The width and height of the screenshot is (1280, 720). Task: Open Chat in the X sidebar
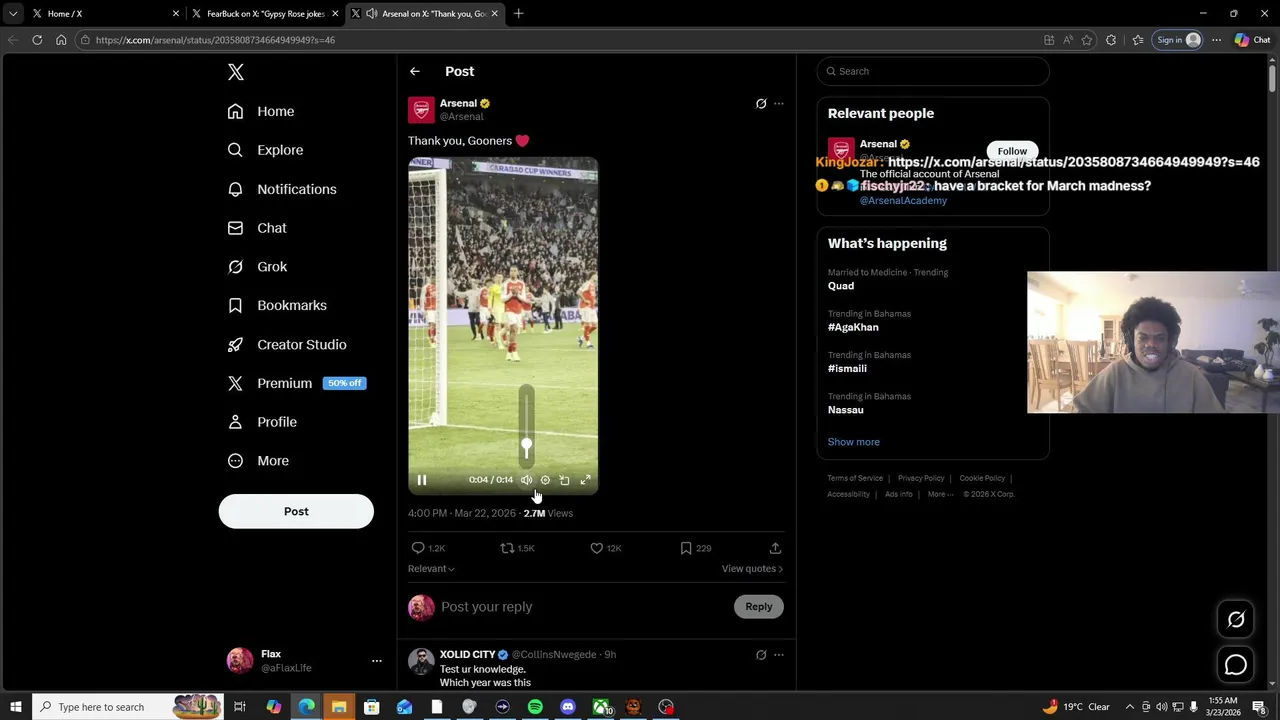[x=257, y=228]
